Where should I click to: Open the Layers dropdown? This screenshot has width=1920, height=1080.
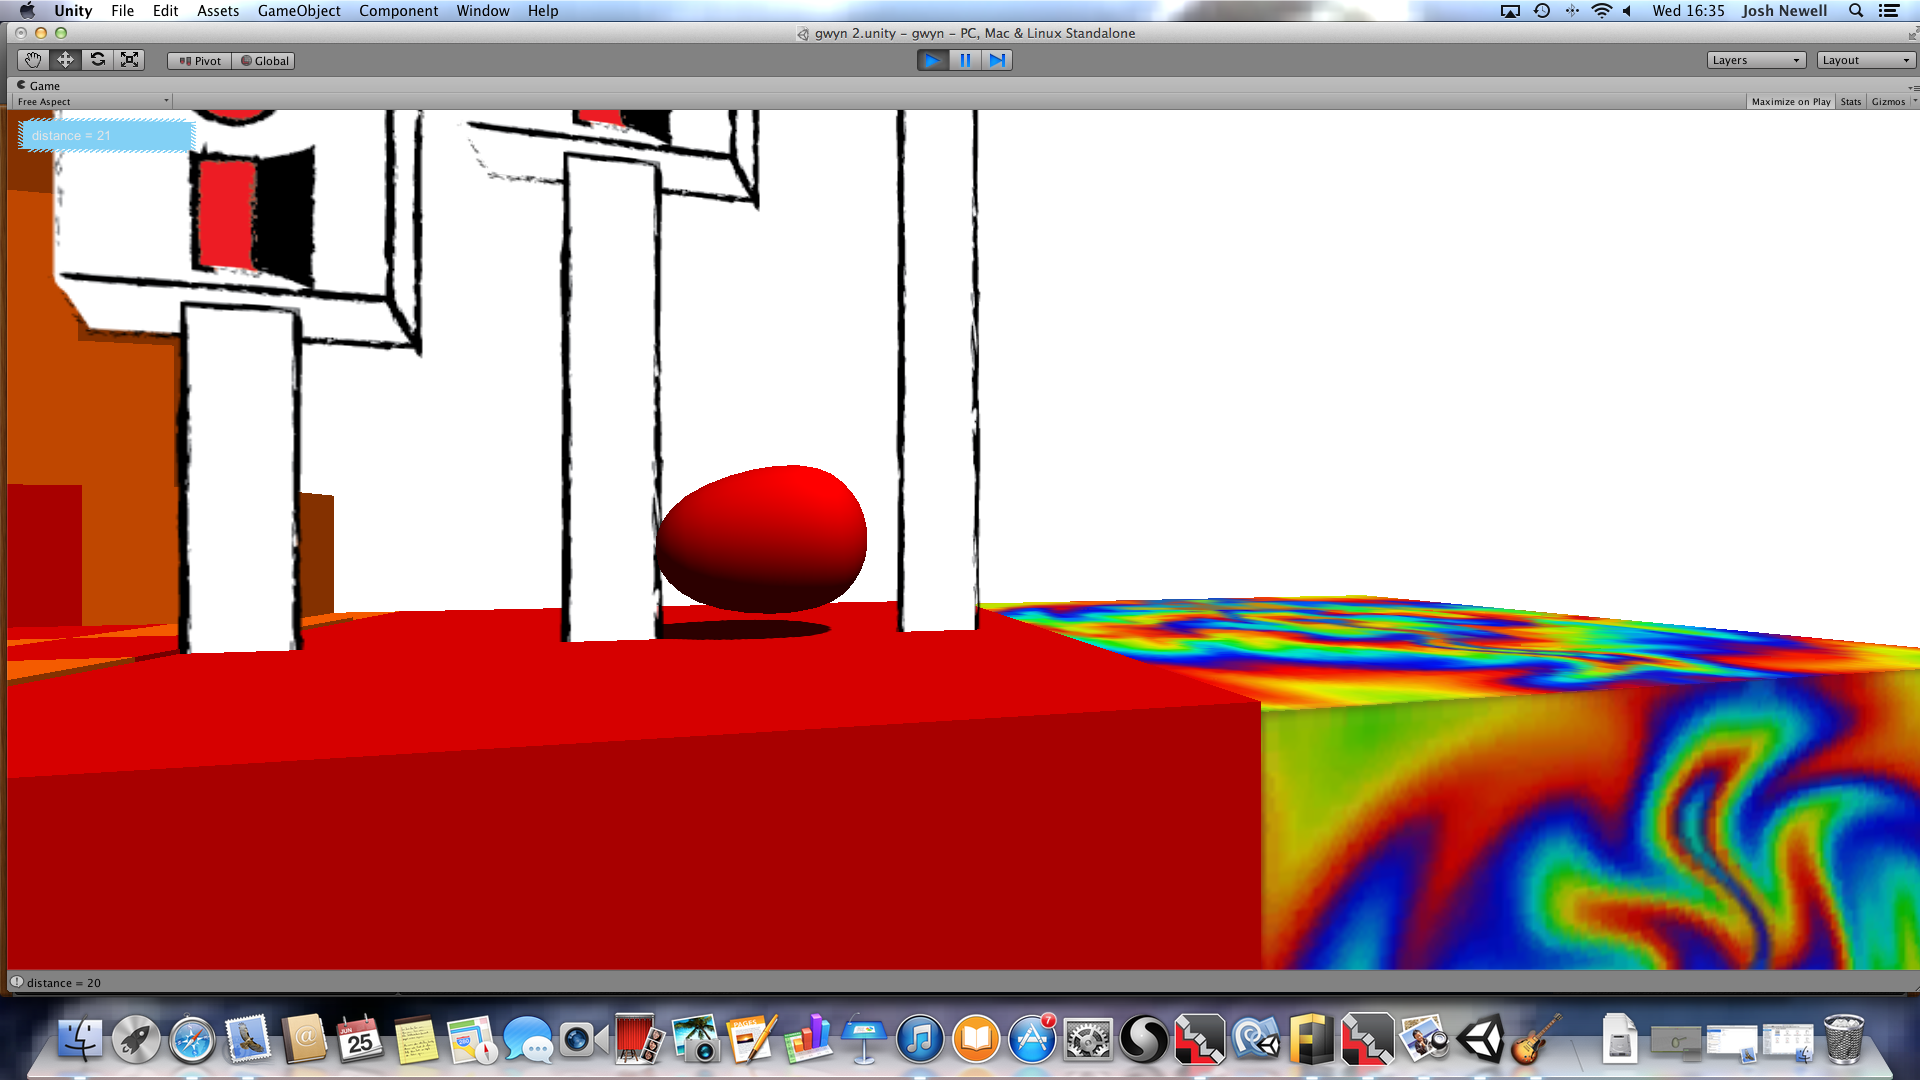1756,60
